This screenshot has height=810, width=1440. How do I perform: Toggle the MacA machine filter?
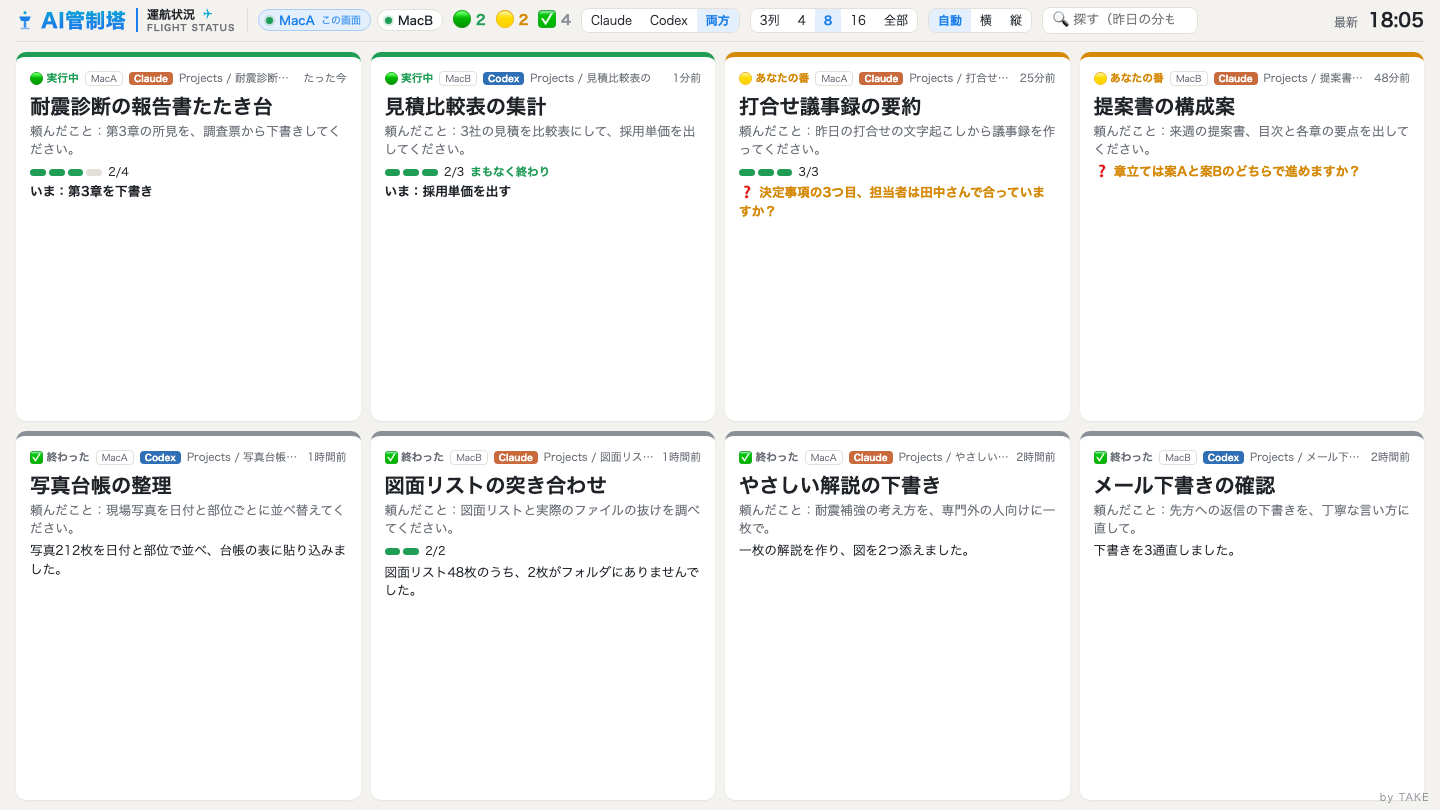[x=314, y=20]
